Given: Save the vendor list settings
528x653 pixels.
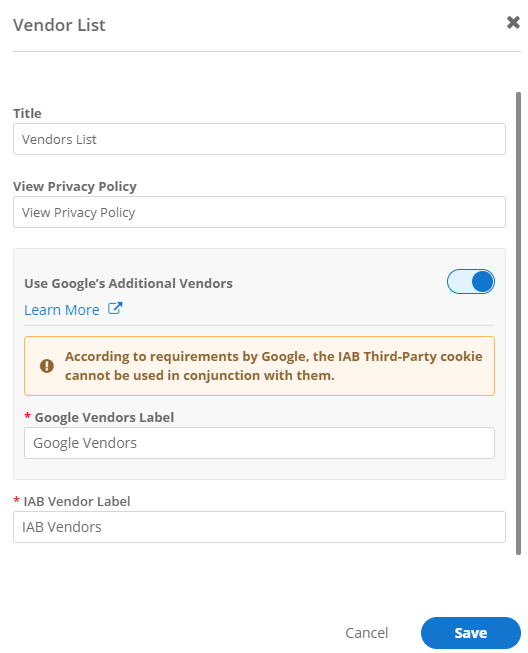Looking at the screenshot, I should coord(471,633).
